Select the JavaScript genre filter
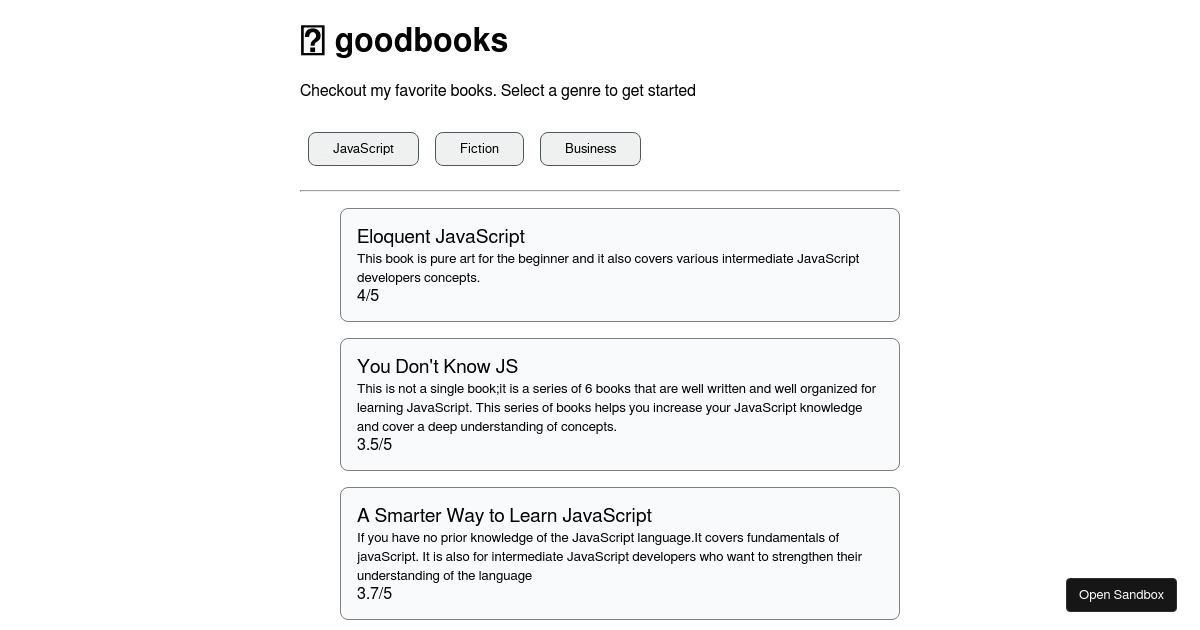 pos(363,148)
